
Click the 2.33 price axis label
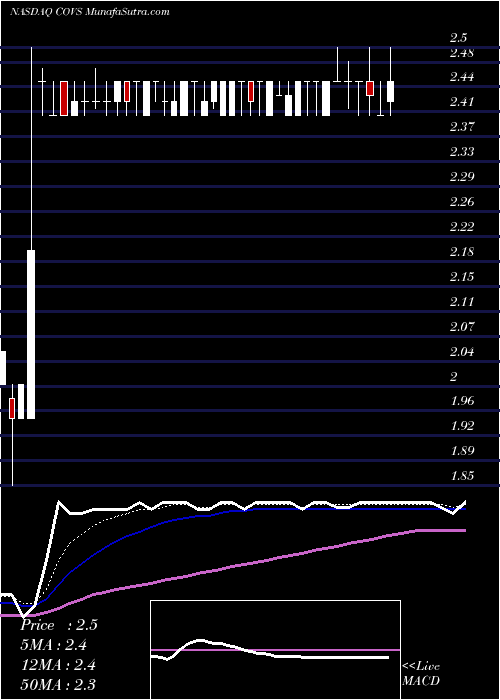pyautogui.click(x=462, y=152)
